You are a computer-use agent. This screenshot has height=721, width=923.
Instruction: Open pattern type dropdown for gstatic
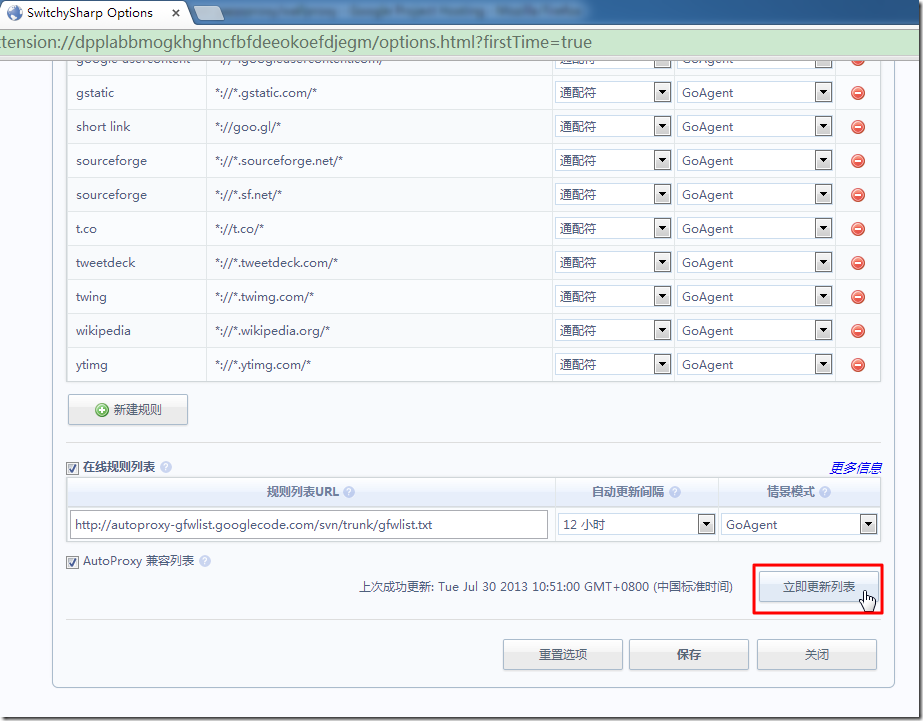pyautogui.click(x=613, y=92)
